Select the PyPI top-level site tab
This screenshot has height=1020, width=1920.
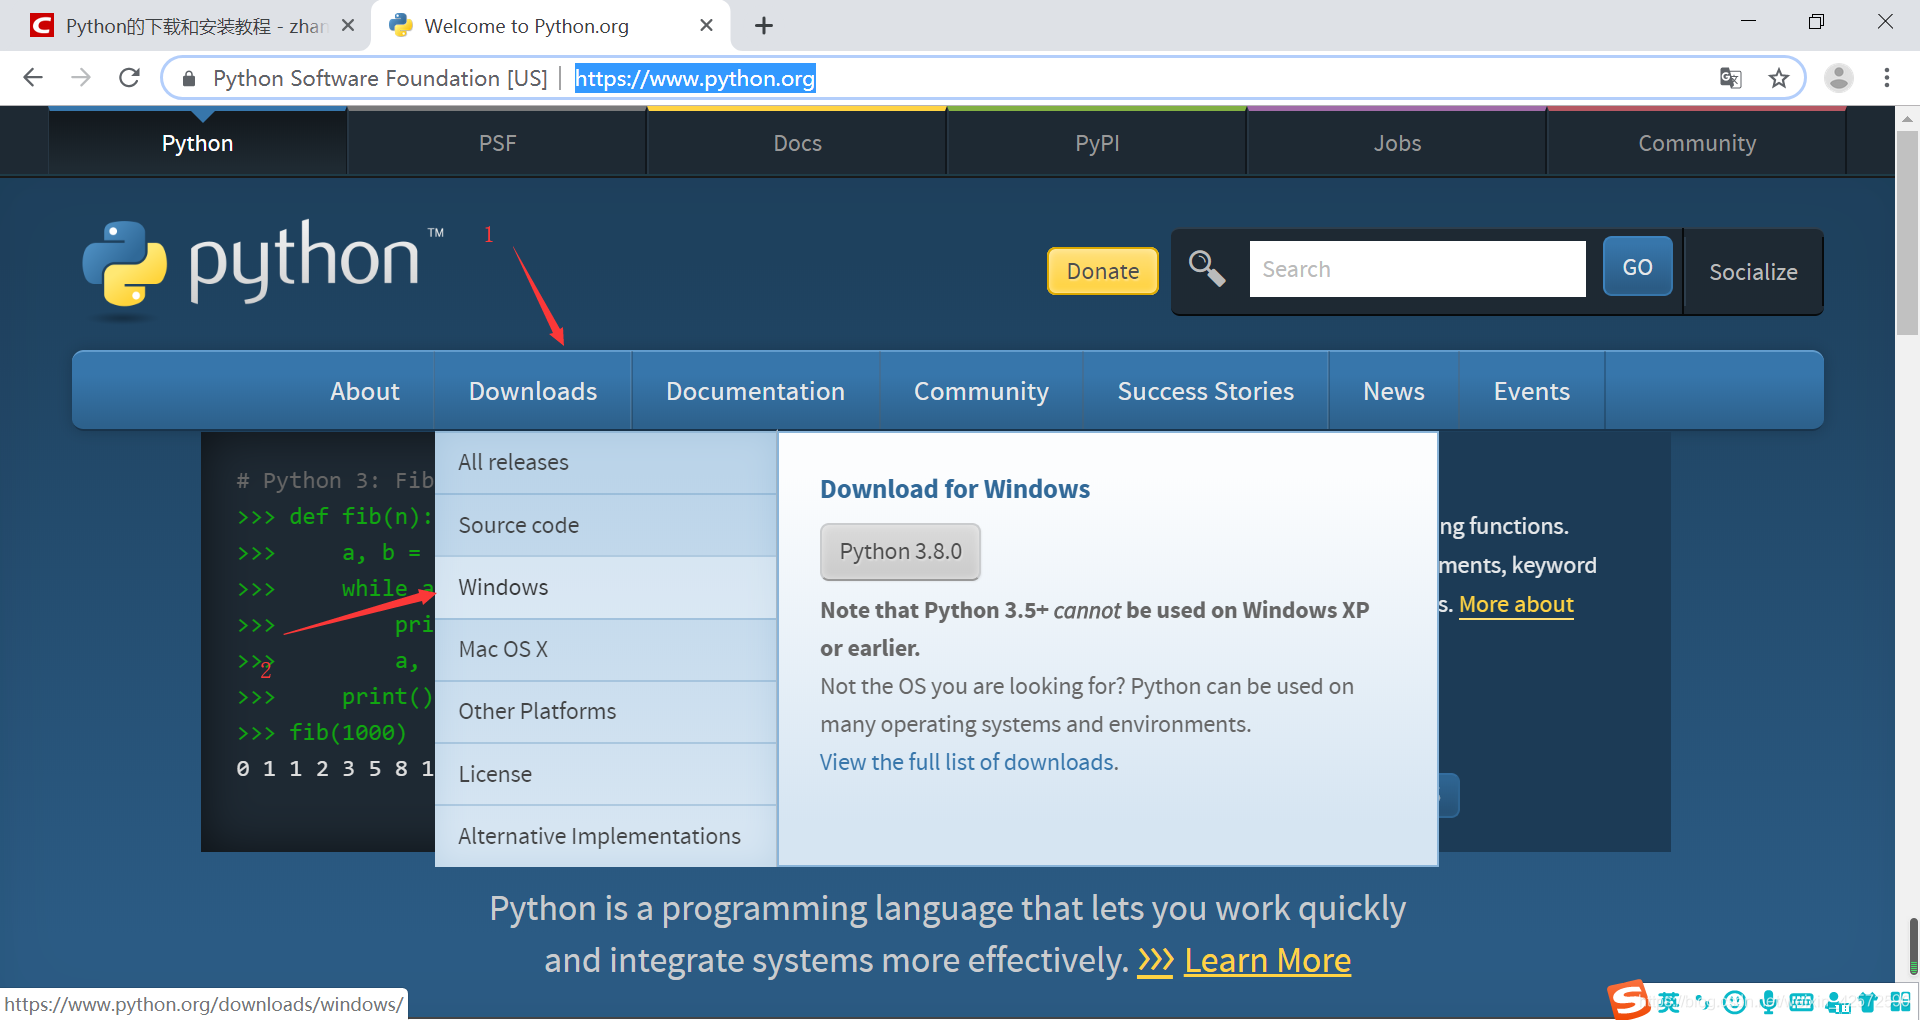point(1097,143)
